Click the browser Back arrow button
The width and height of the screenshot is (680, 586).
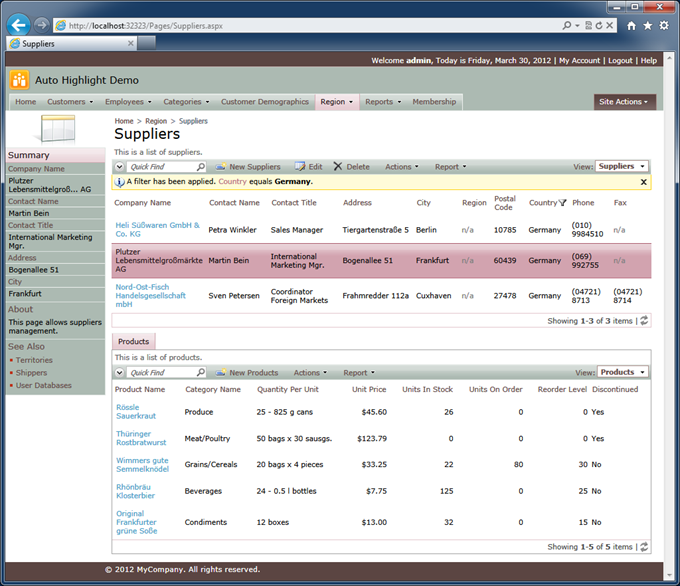pos(17,24)
